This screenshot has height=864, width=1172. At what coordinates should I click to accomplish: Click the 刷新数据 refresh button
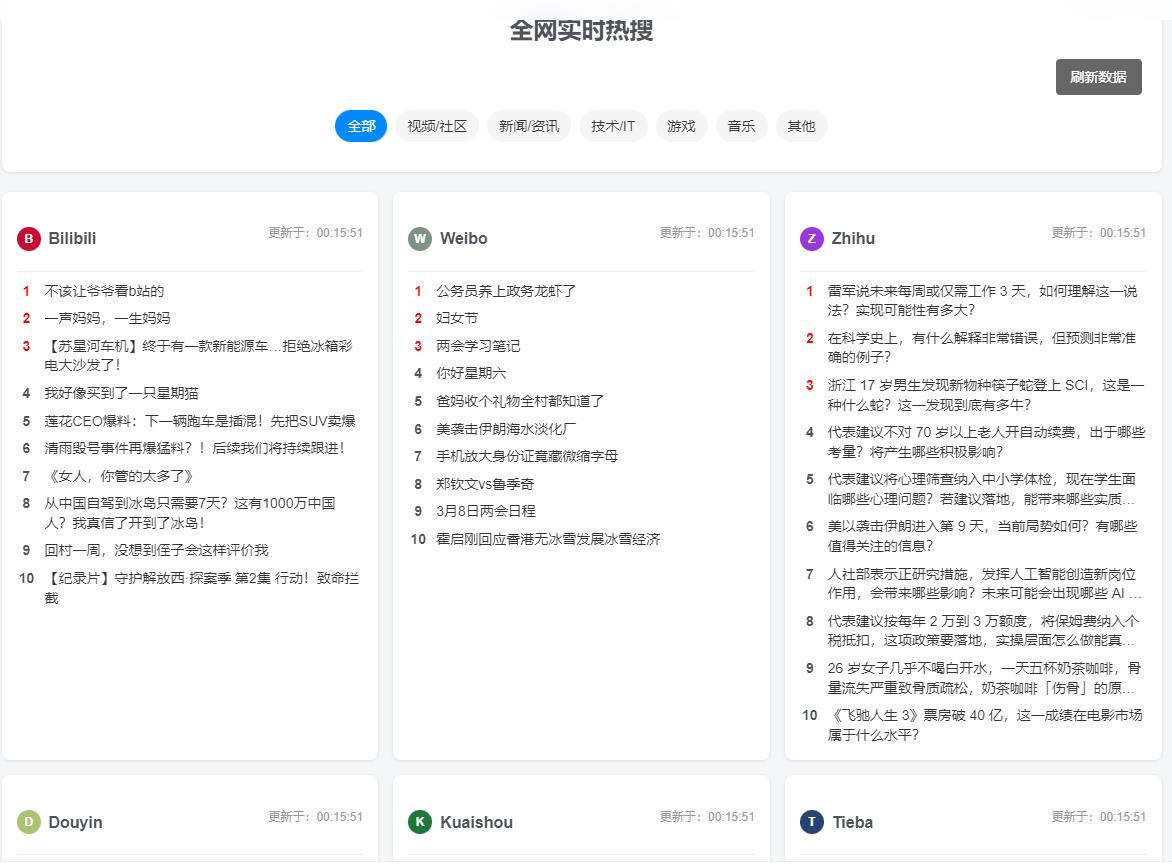pyautogui.click(x=1098, y=77)
